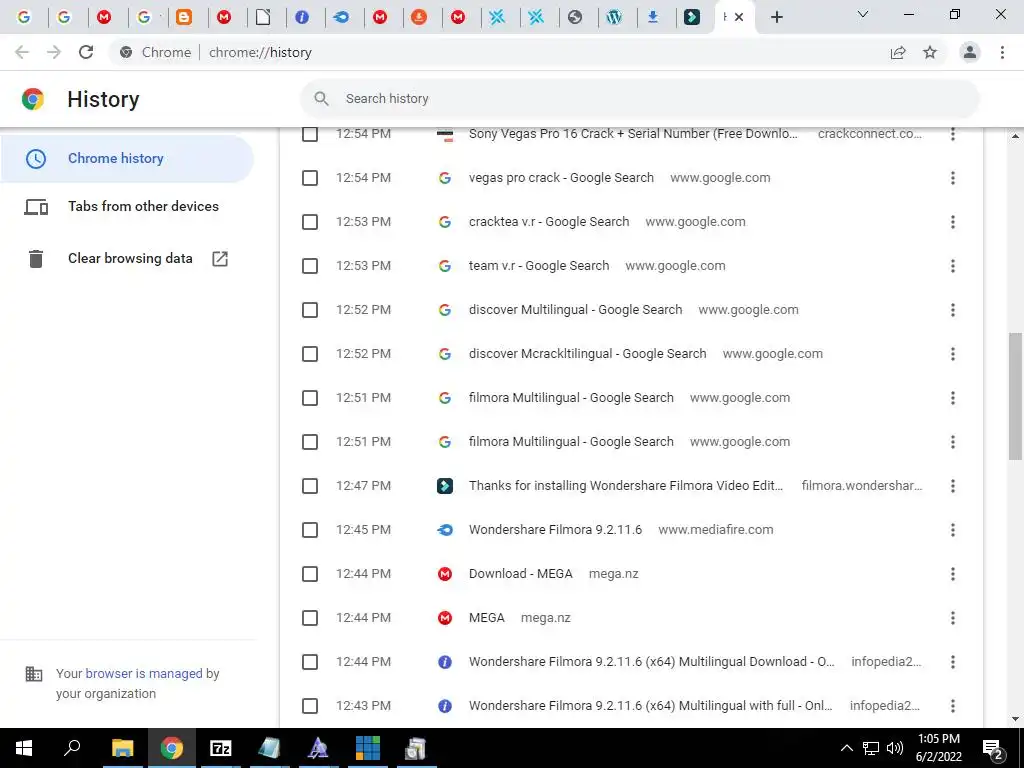Select Chrome history in the sidebar

(127, 159)
